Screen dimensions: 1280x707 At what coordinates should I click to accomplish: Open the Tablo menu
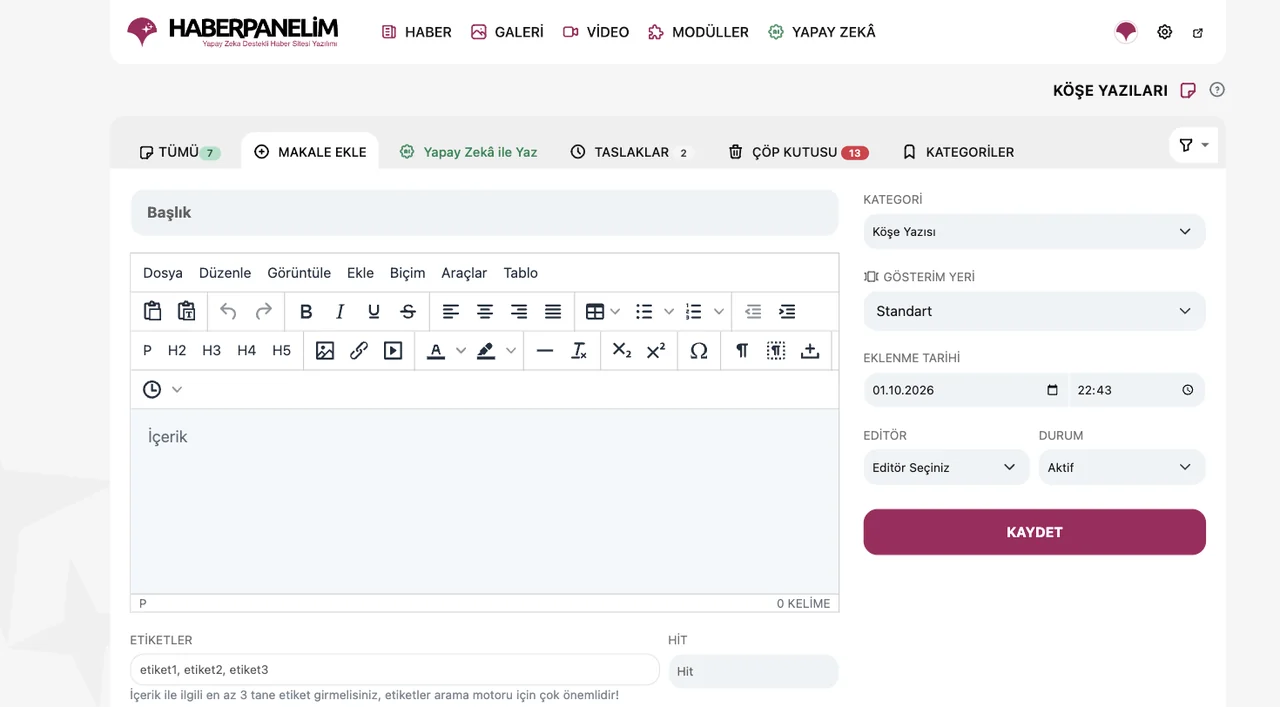click(521, 273)
